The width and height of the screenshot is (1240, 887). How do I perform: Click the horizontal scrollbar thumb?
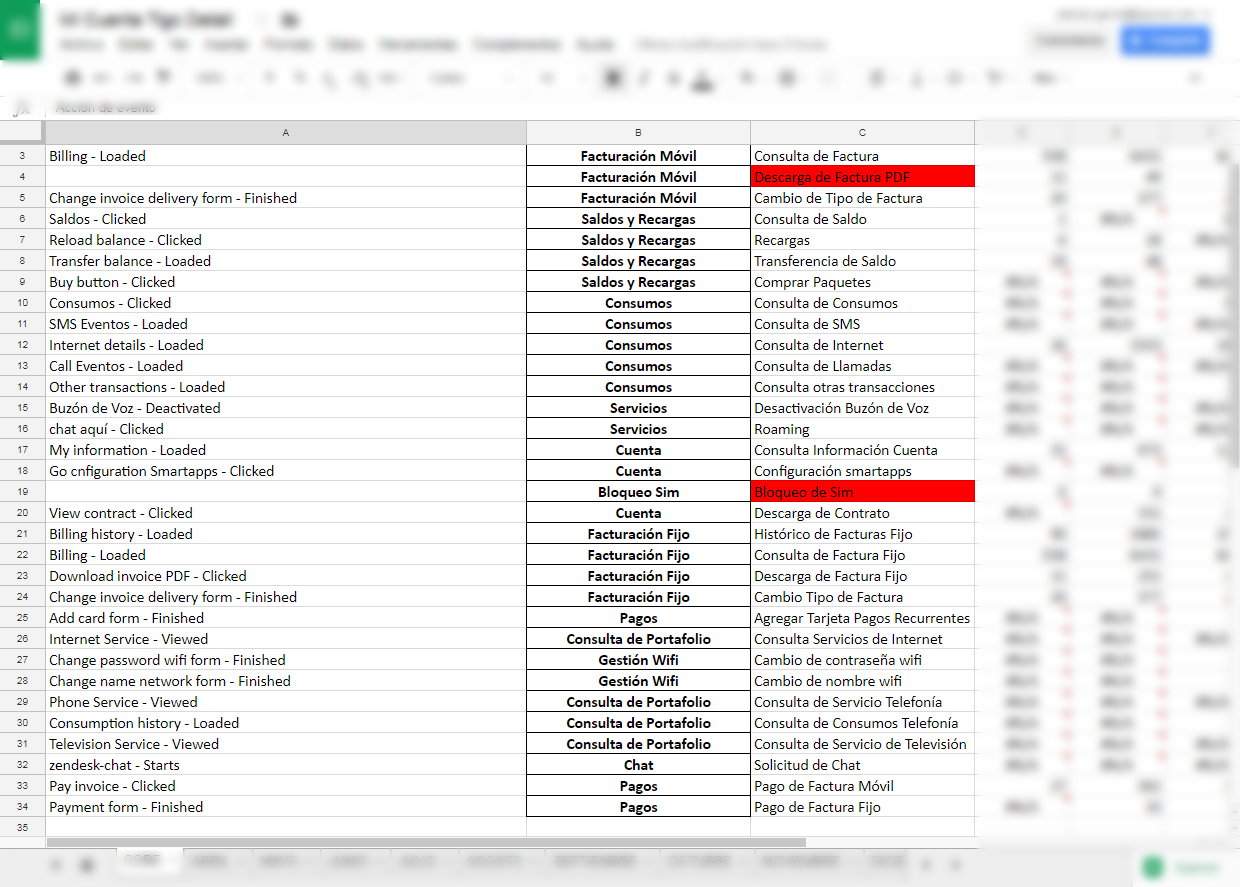(426, 843)
